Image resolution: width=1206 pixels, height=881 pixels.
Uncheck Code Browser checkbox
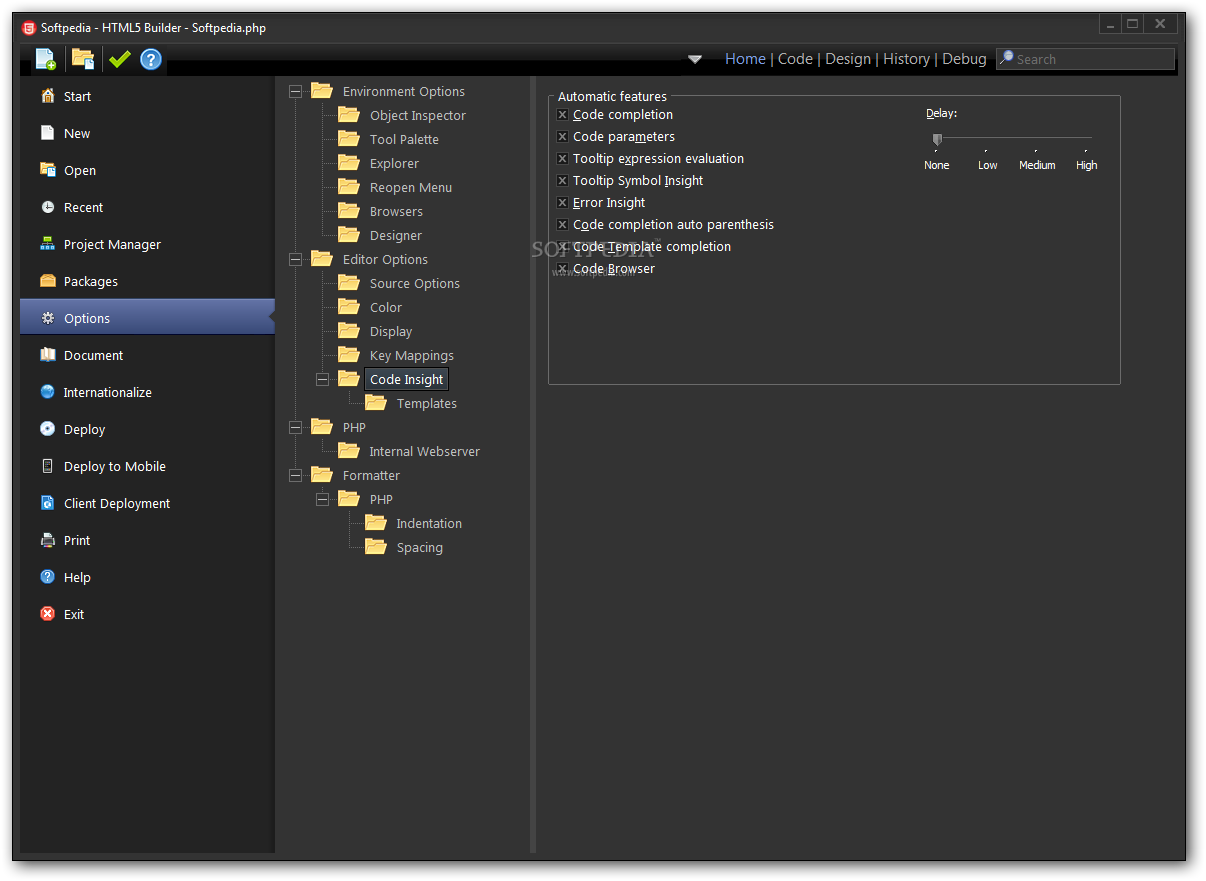tap(562, 269)
